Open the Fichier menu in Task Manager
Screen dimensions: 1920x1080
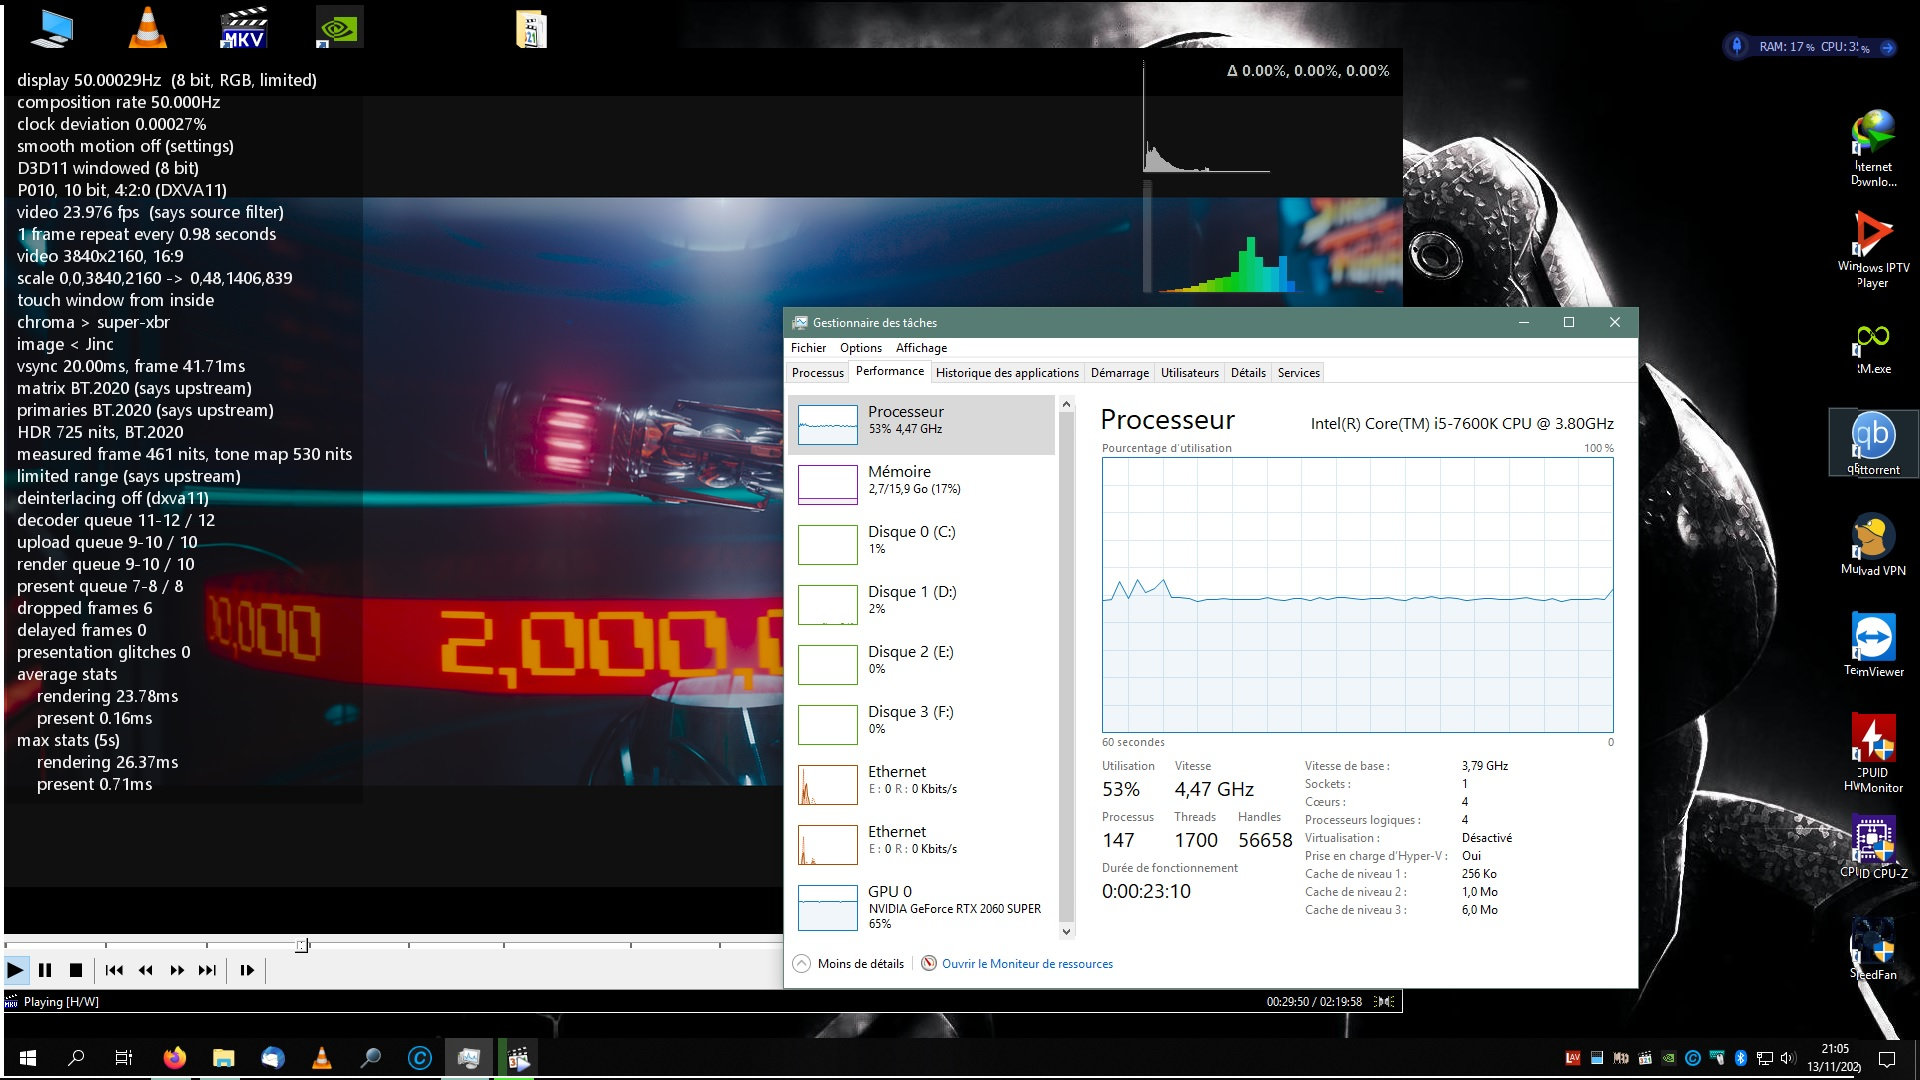point(808,348)
